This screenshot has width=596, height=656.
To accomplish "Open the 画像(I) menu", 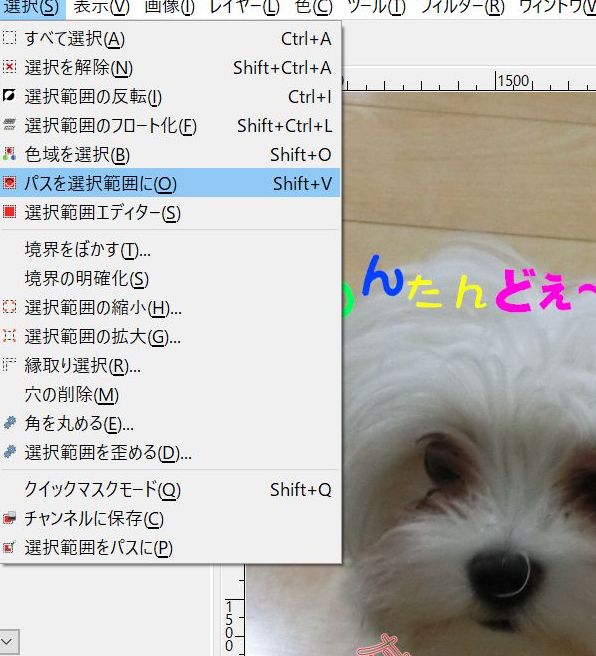I will click(169, 7).
